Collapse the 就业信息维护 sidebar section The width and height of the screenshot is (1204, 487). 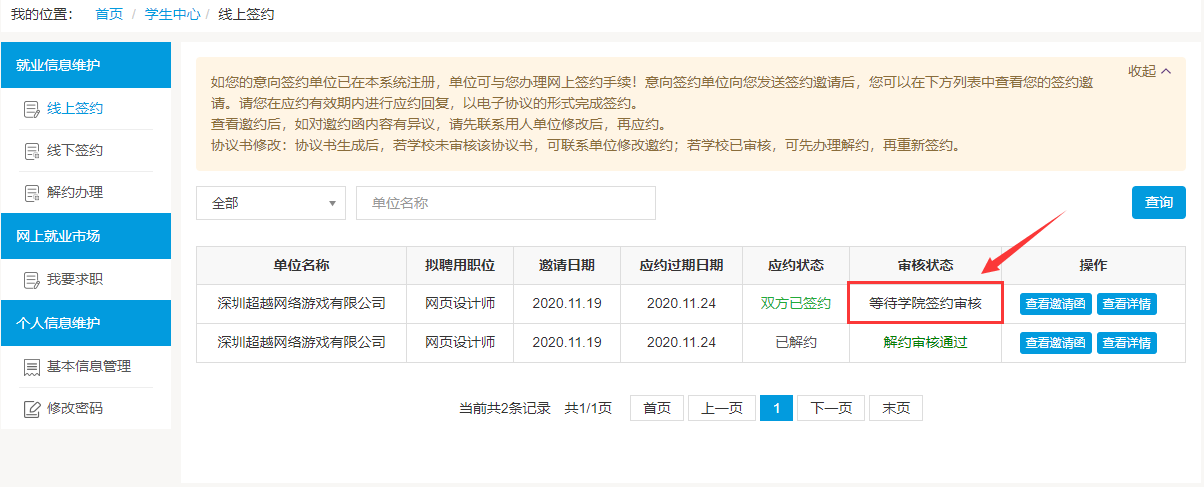point(86,65)
